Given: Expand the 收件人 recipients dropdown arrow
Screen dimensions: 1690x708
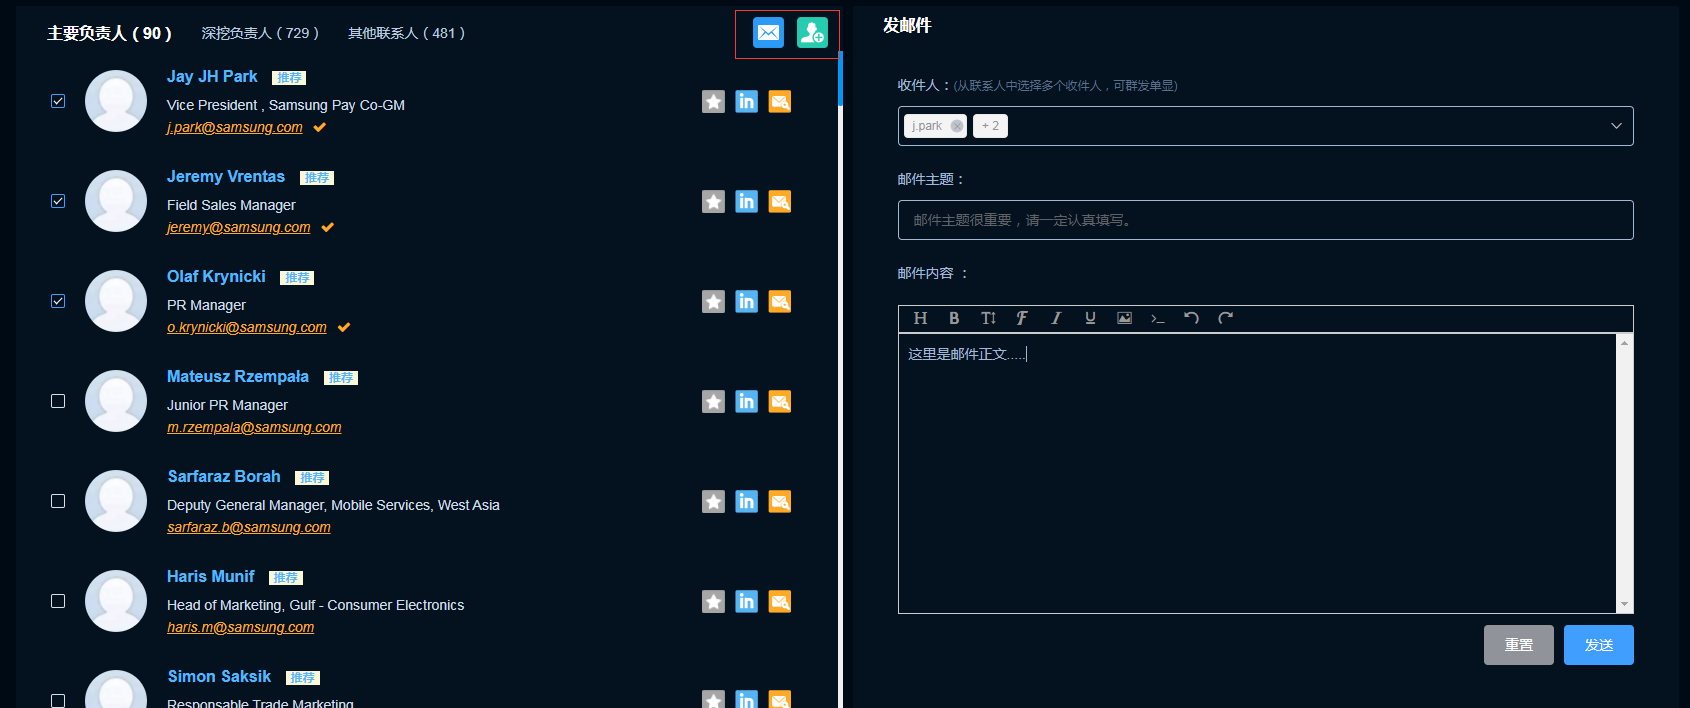Looking at the screenshot, I should [1616, 126].
